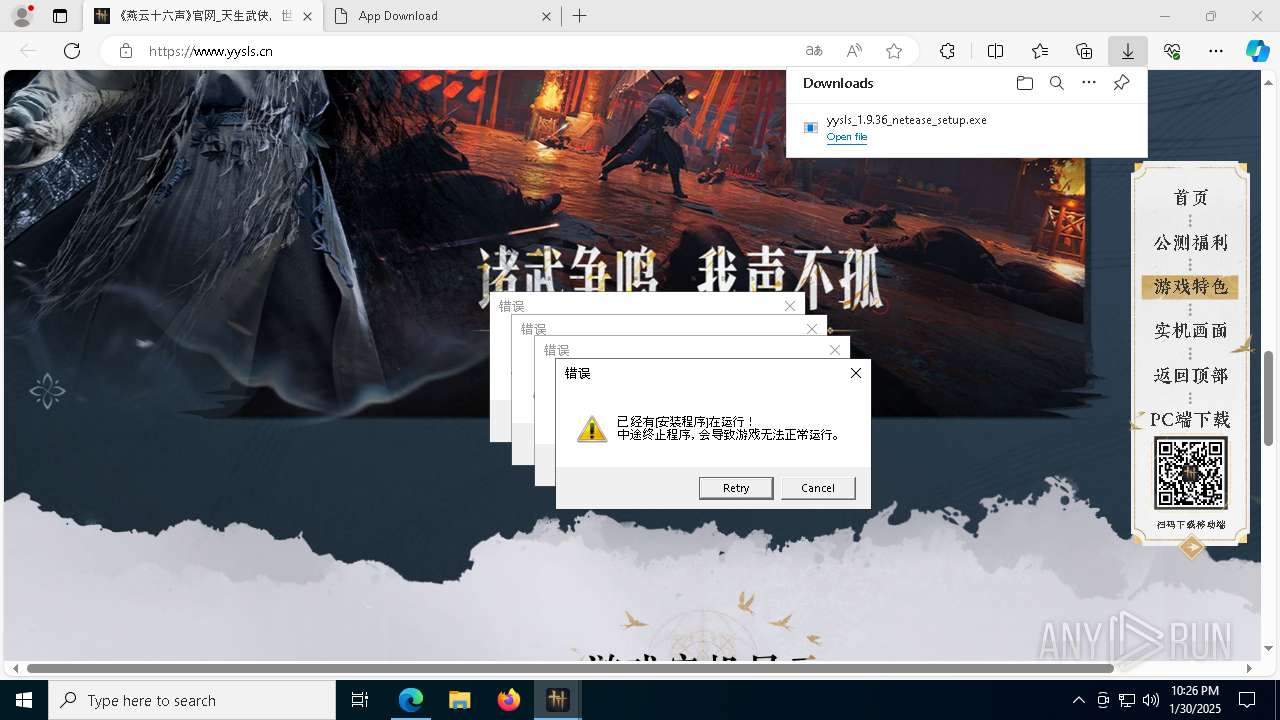Refresh the yysls.cn page
This screenshot has width=1280, height=720.
[72, 51]
